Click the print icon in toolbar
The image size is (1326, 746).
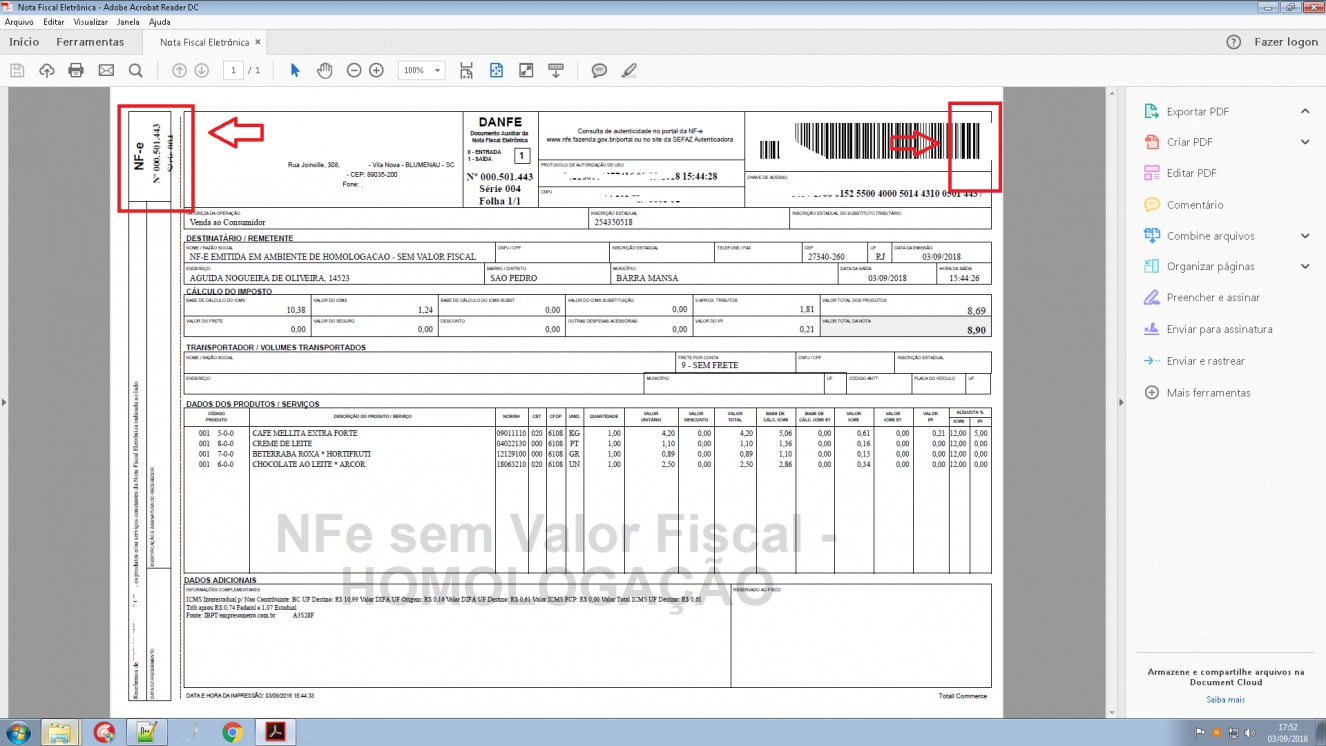pyautogui.click(x=76, y=70)
